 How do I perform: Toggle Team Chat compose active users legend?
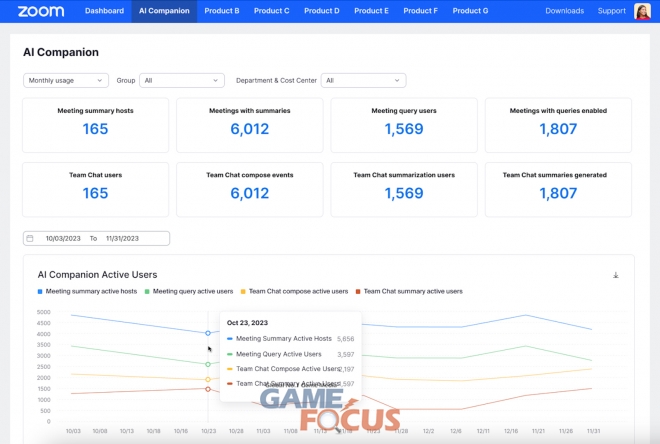click(x=294, y=291)
